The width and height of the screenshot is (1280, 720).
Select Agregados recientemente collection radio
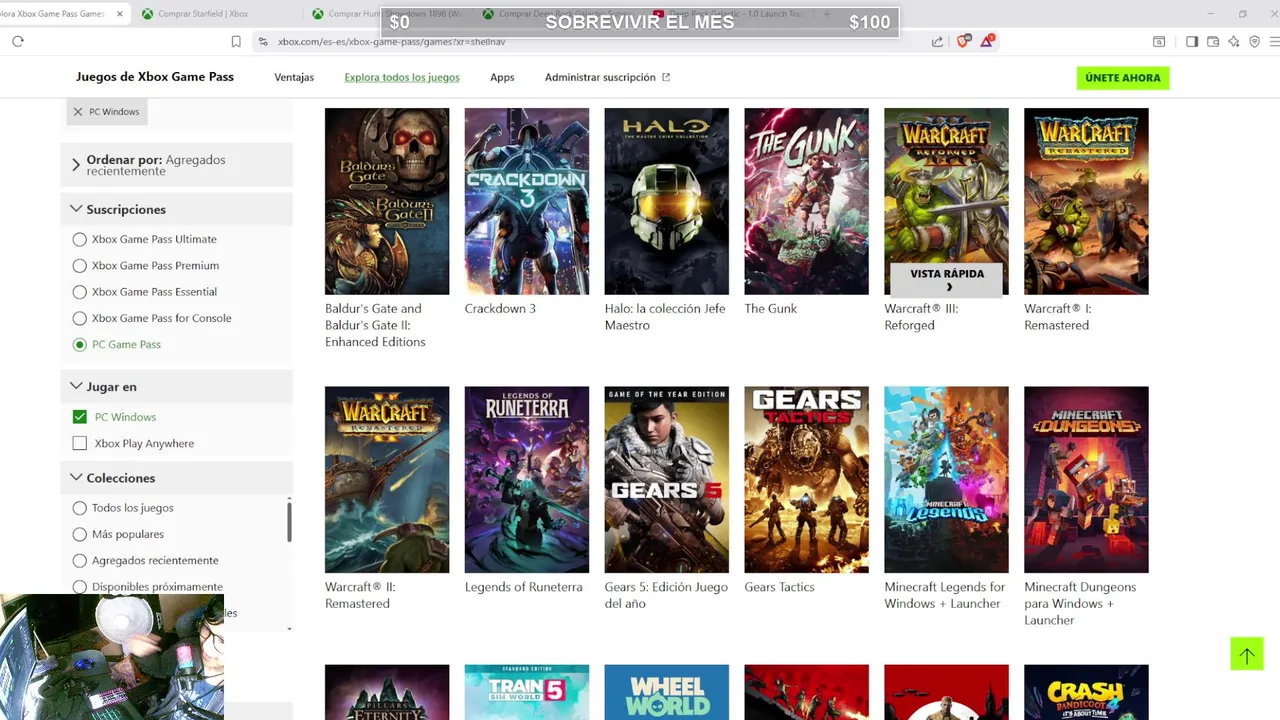[x=80, y=560]
